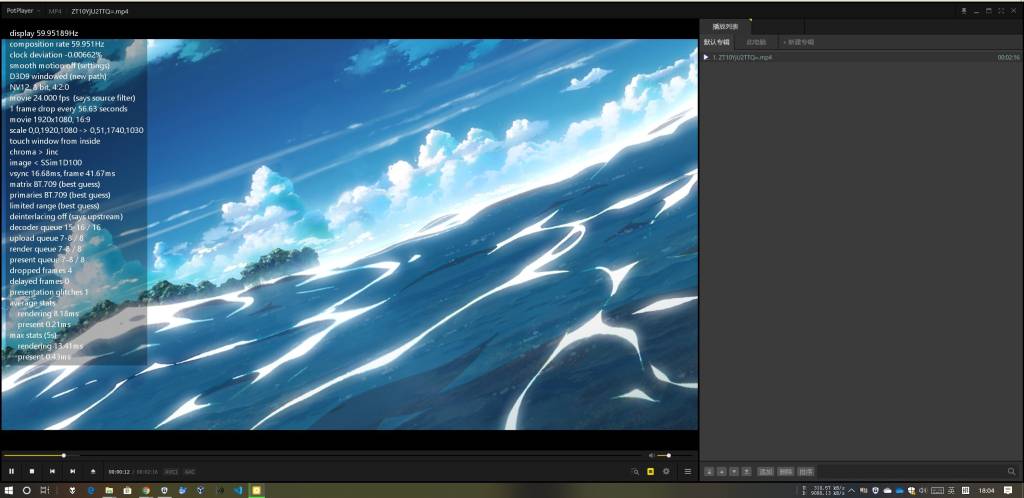Image resolution: width=1024 pixels, height=498 pixels.
Task: Select playlist item ZT10YjU2TTQ=.mp4
Action: pos(861,57)
